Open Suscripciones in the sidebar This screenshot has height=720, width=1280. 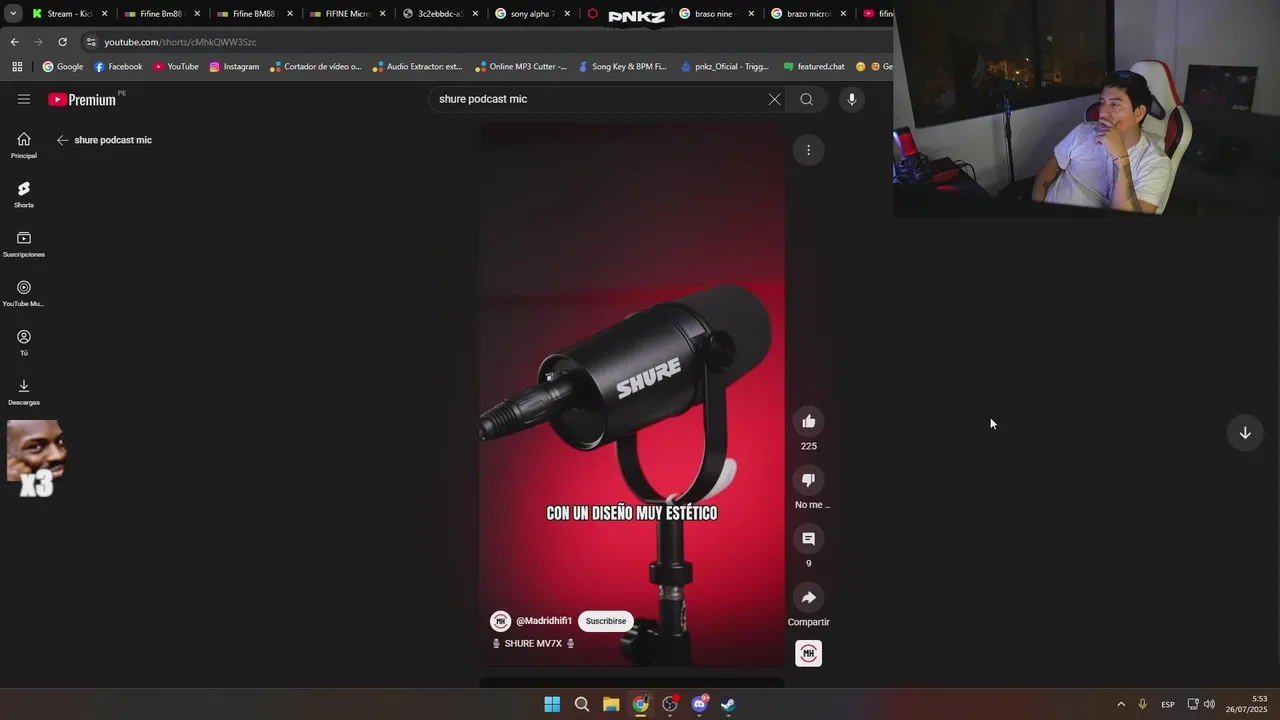click(x=24, y=244)
